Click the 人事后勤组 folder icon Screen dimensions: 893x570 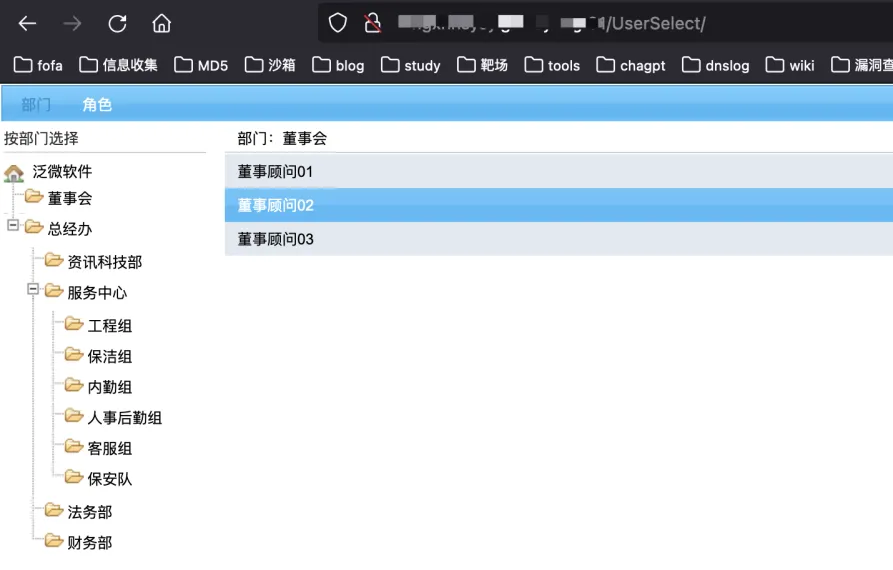coord(74,416)
